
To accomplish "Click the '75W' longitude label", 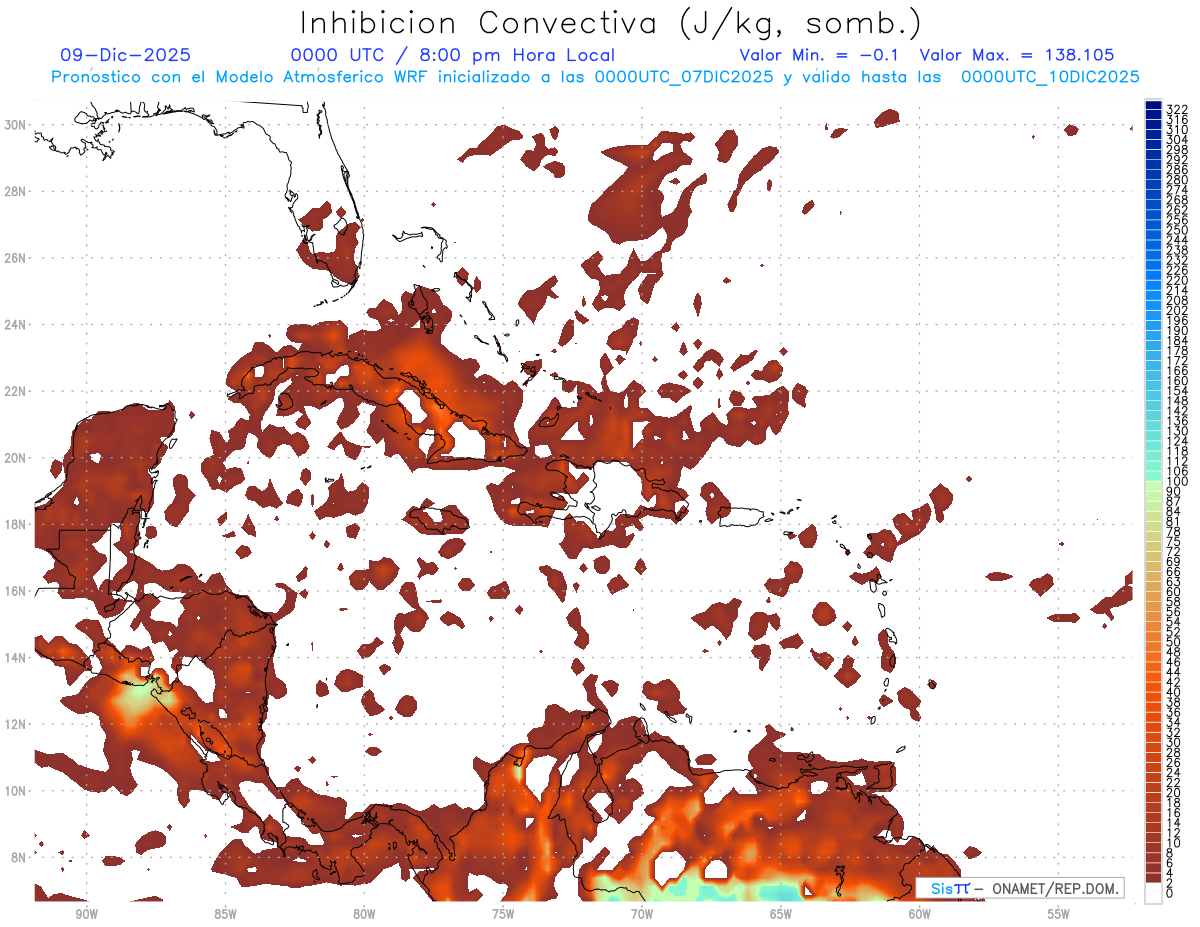I will pos(503,914).
